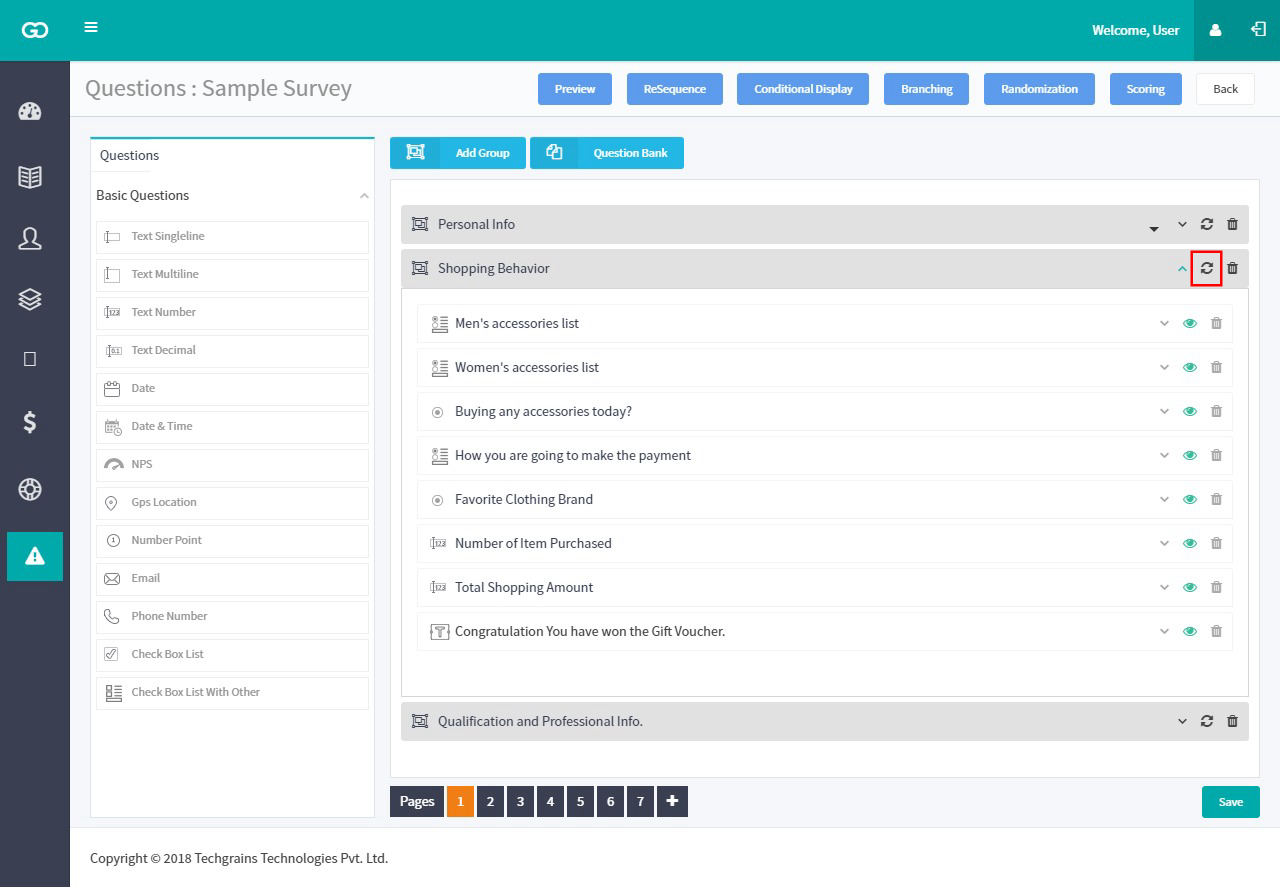Click the Scoring button
1280x887 pixels.
coord(1146,89)
